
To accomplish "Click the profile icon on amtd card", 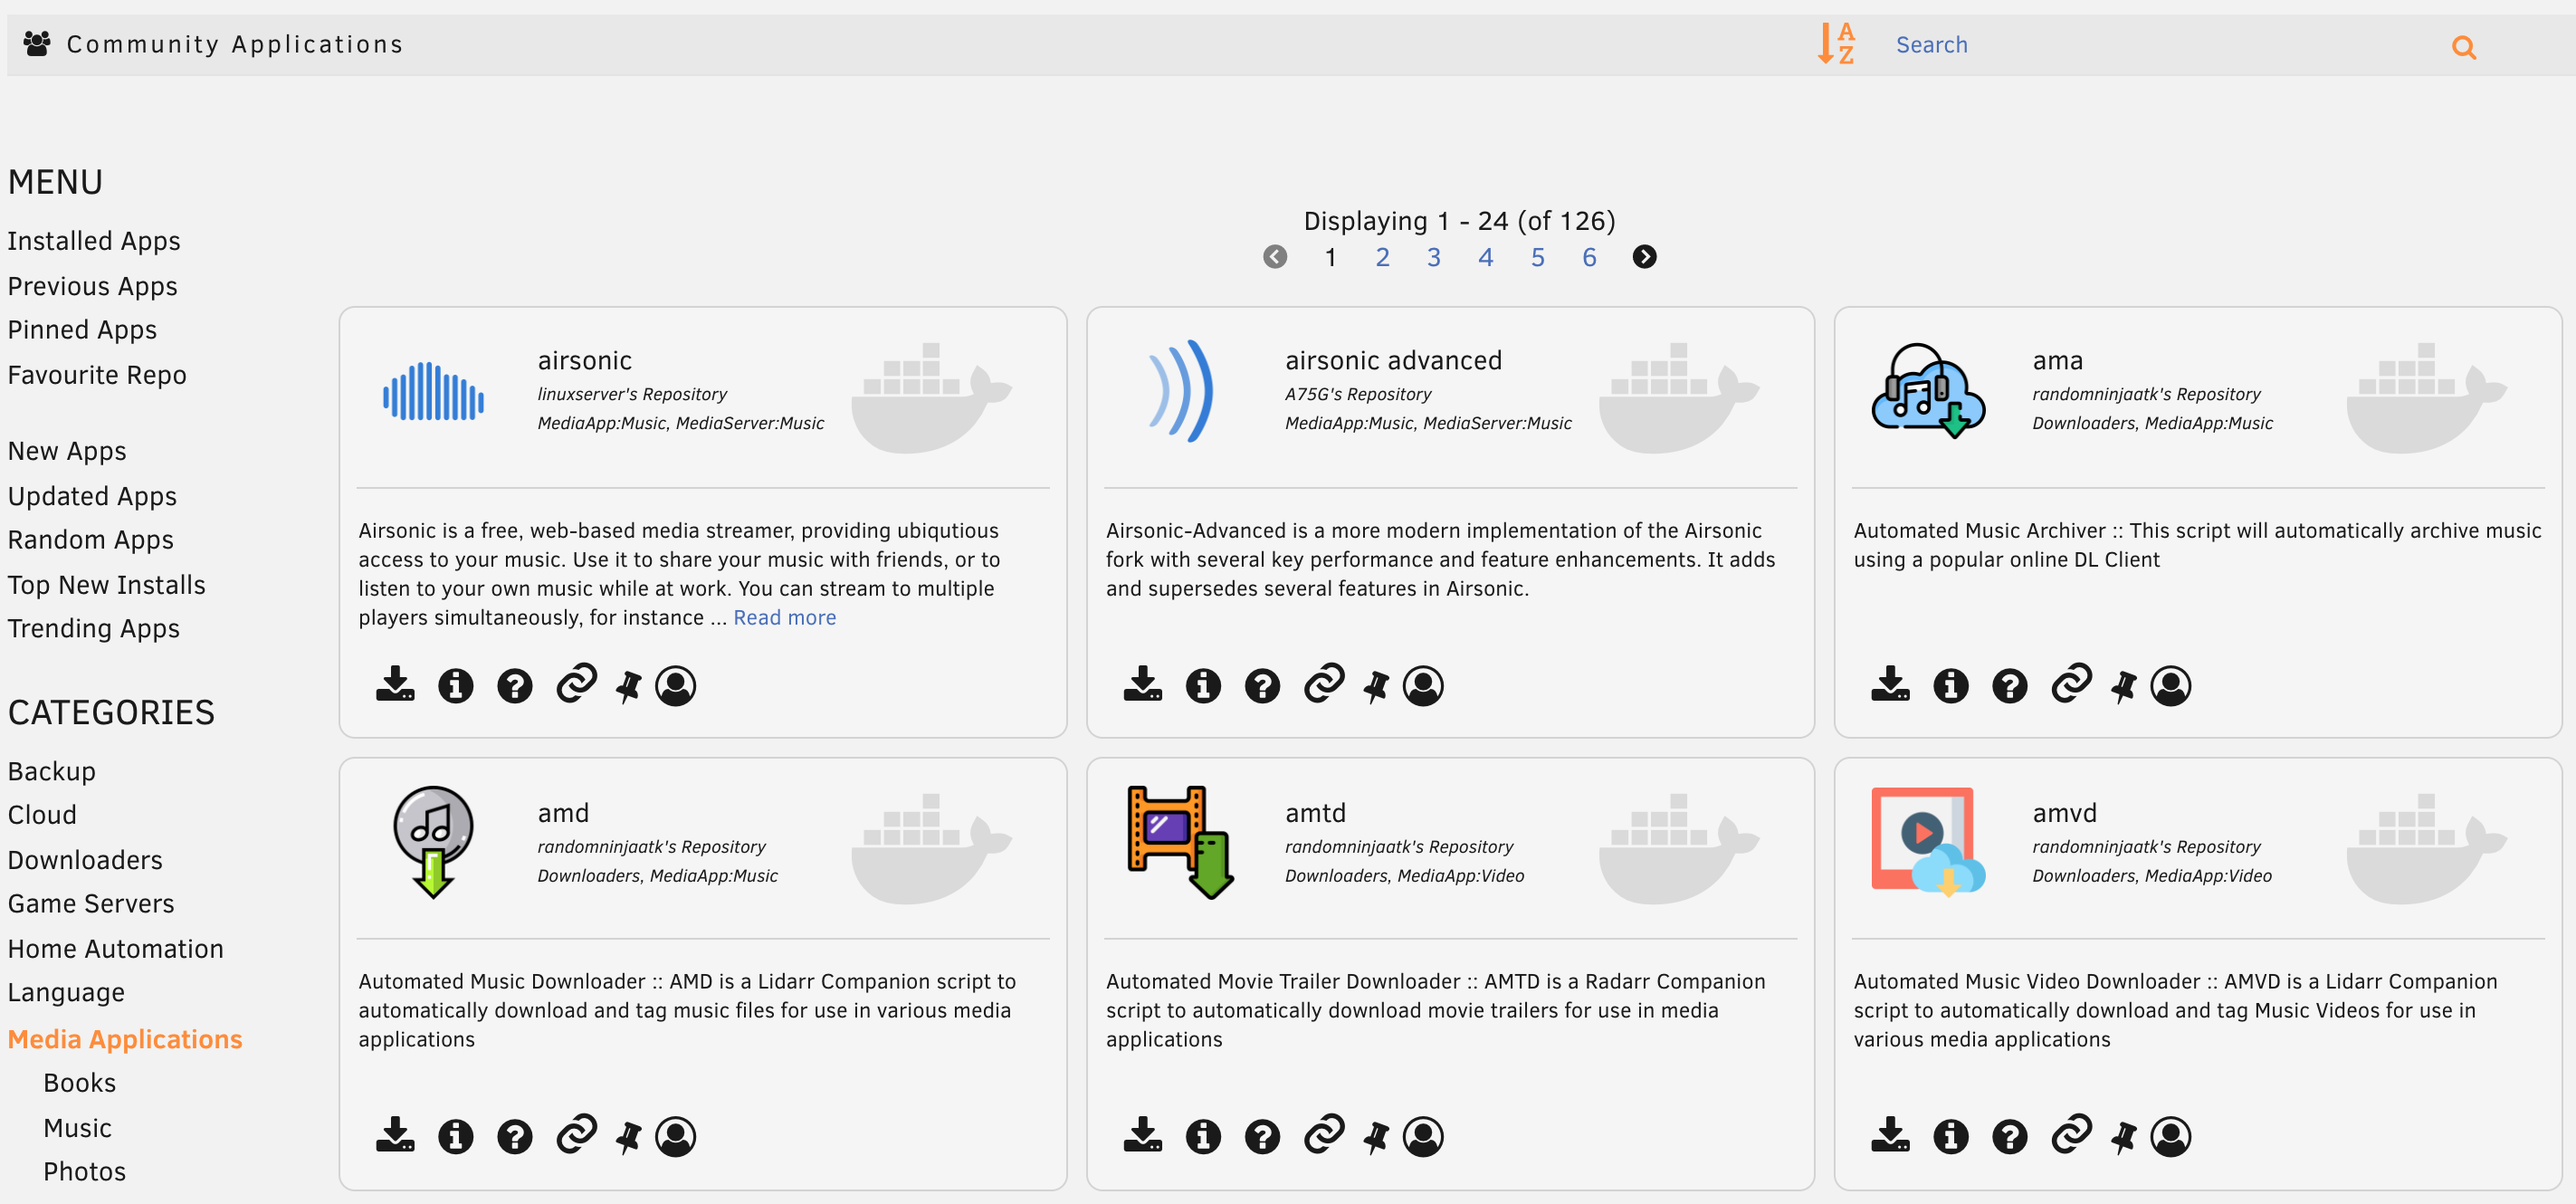I will (x=1422, y=1137).
